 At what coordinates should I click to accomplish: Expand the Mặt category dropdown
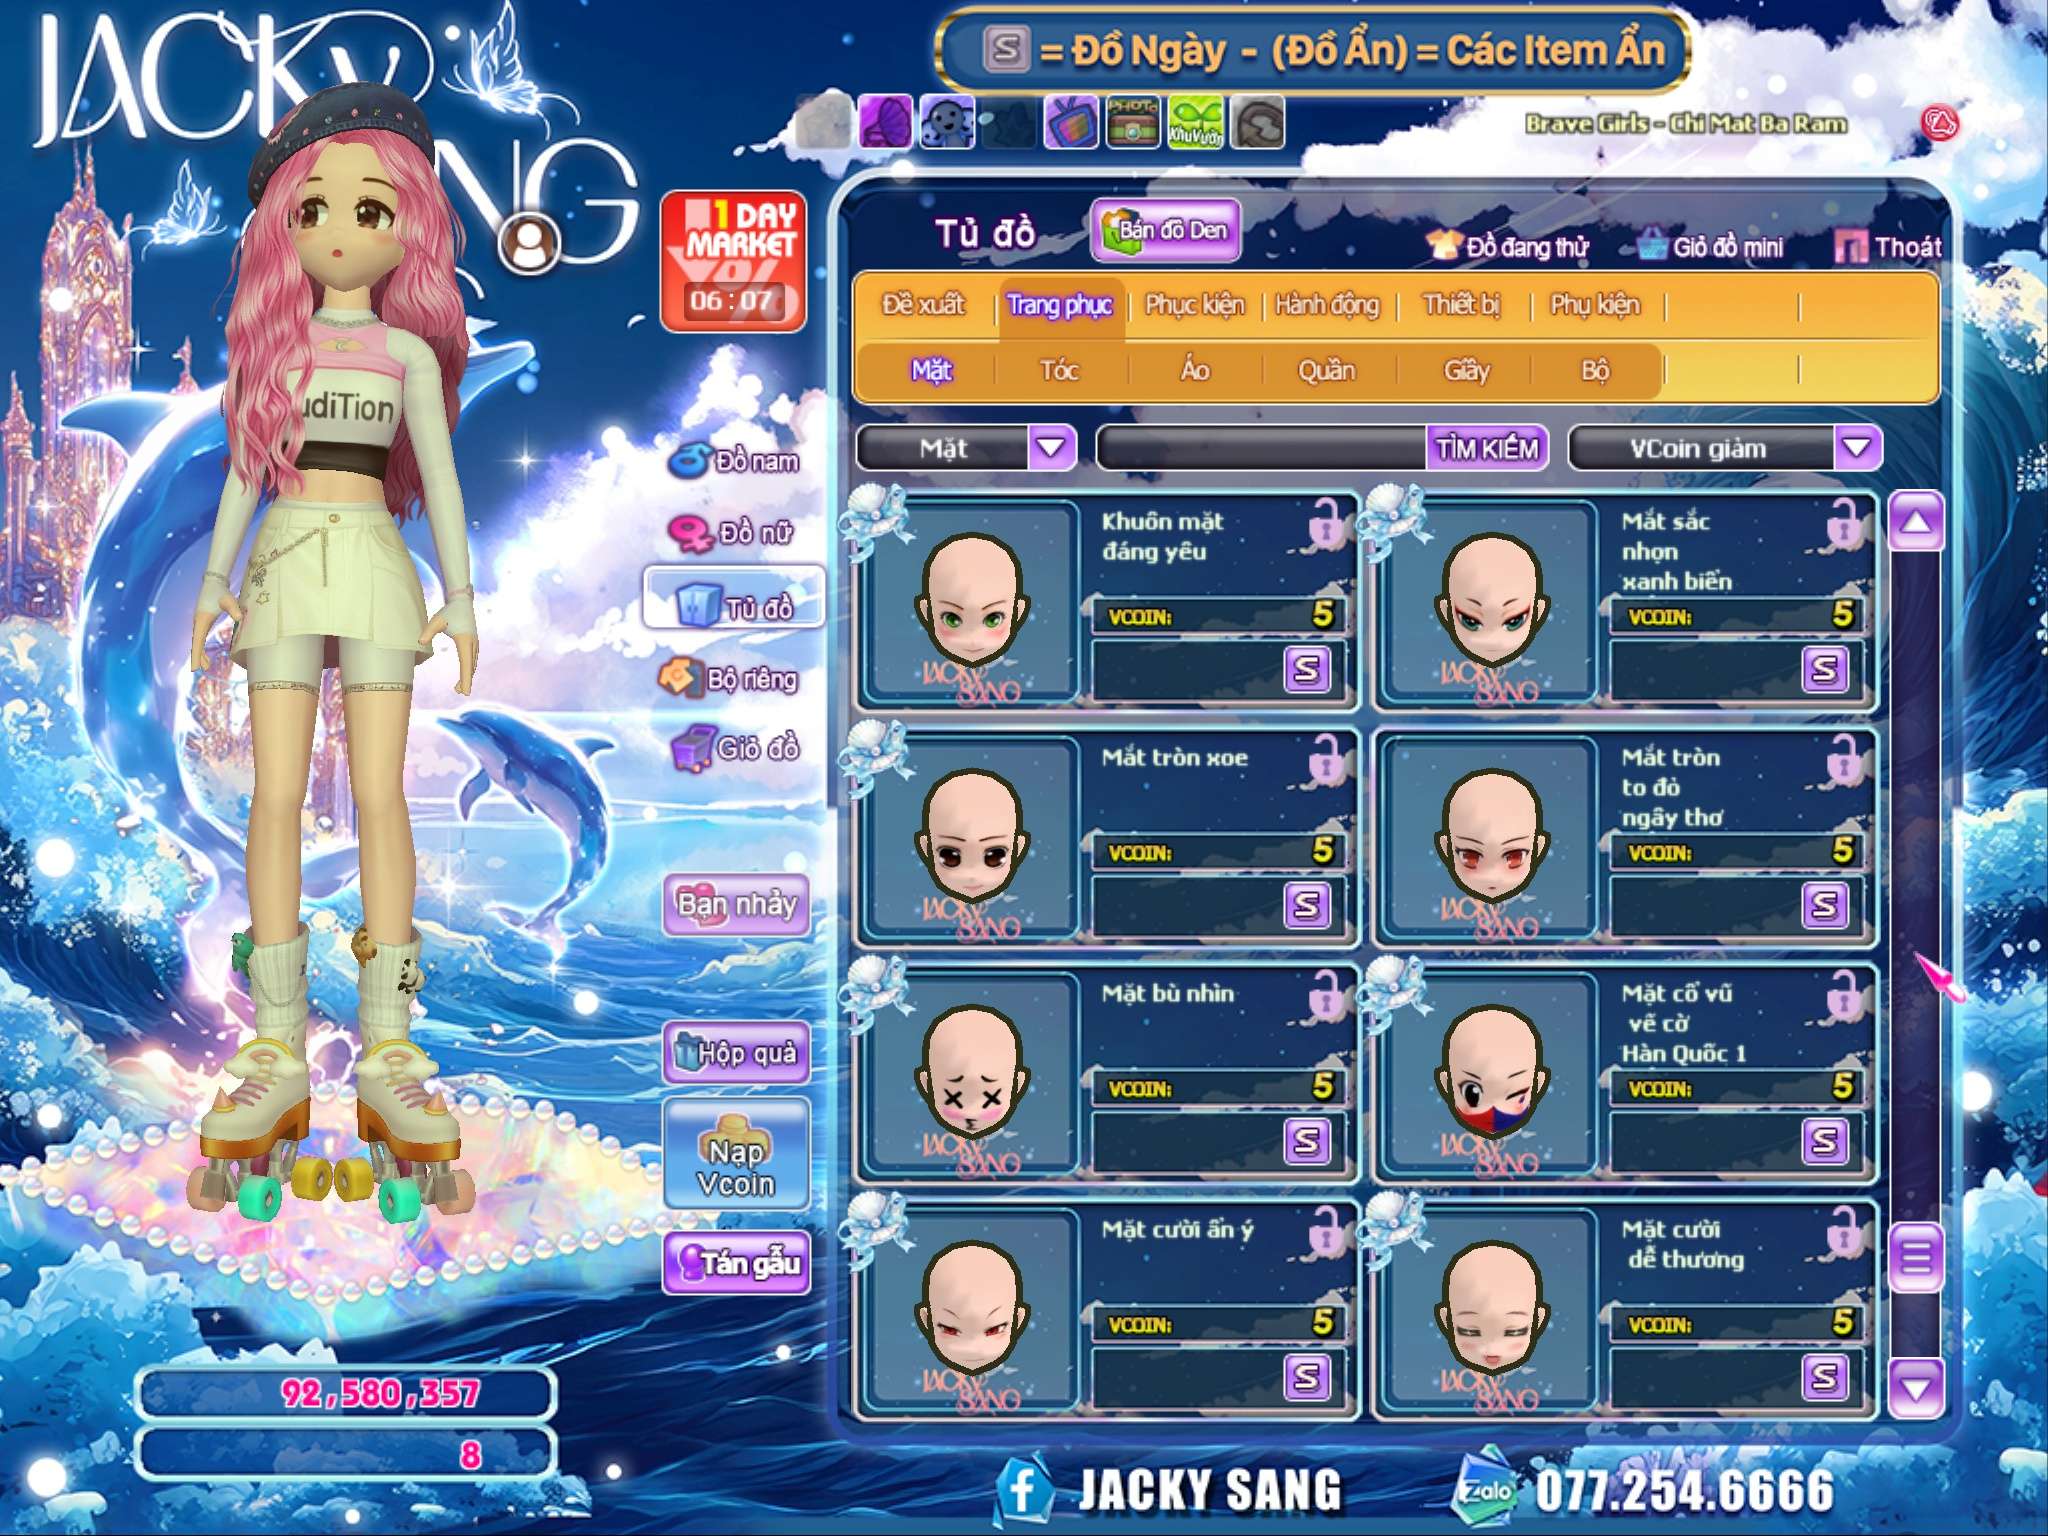click(x=1051, y=447)
